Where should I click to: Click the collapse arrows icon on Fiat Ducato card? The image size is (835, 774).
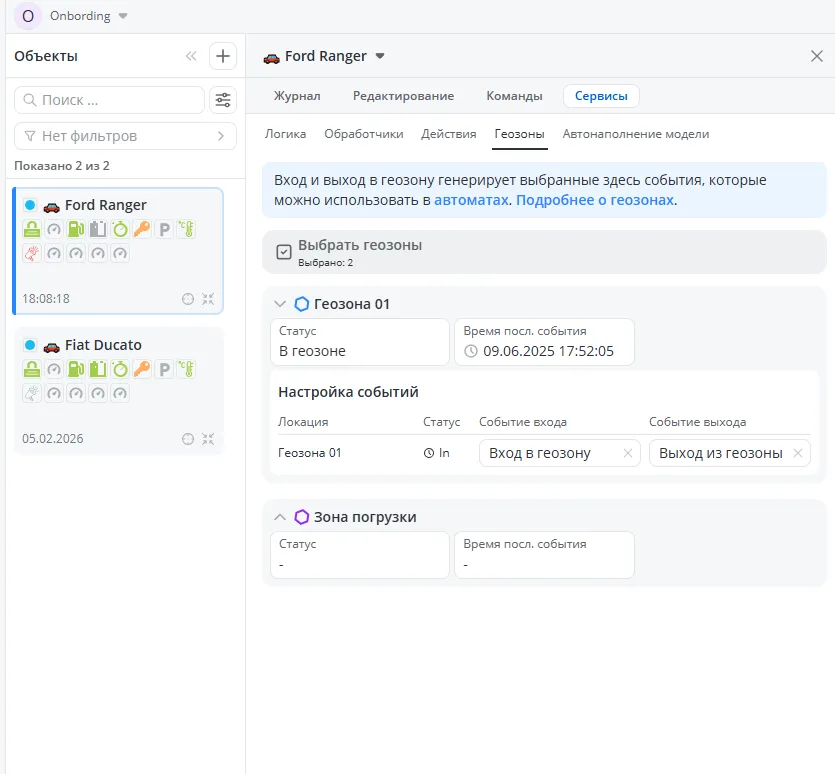point(208,439)
